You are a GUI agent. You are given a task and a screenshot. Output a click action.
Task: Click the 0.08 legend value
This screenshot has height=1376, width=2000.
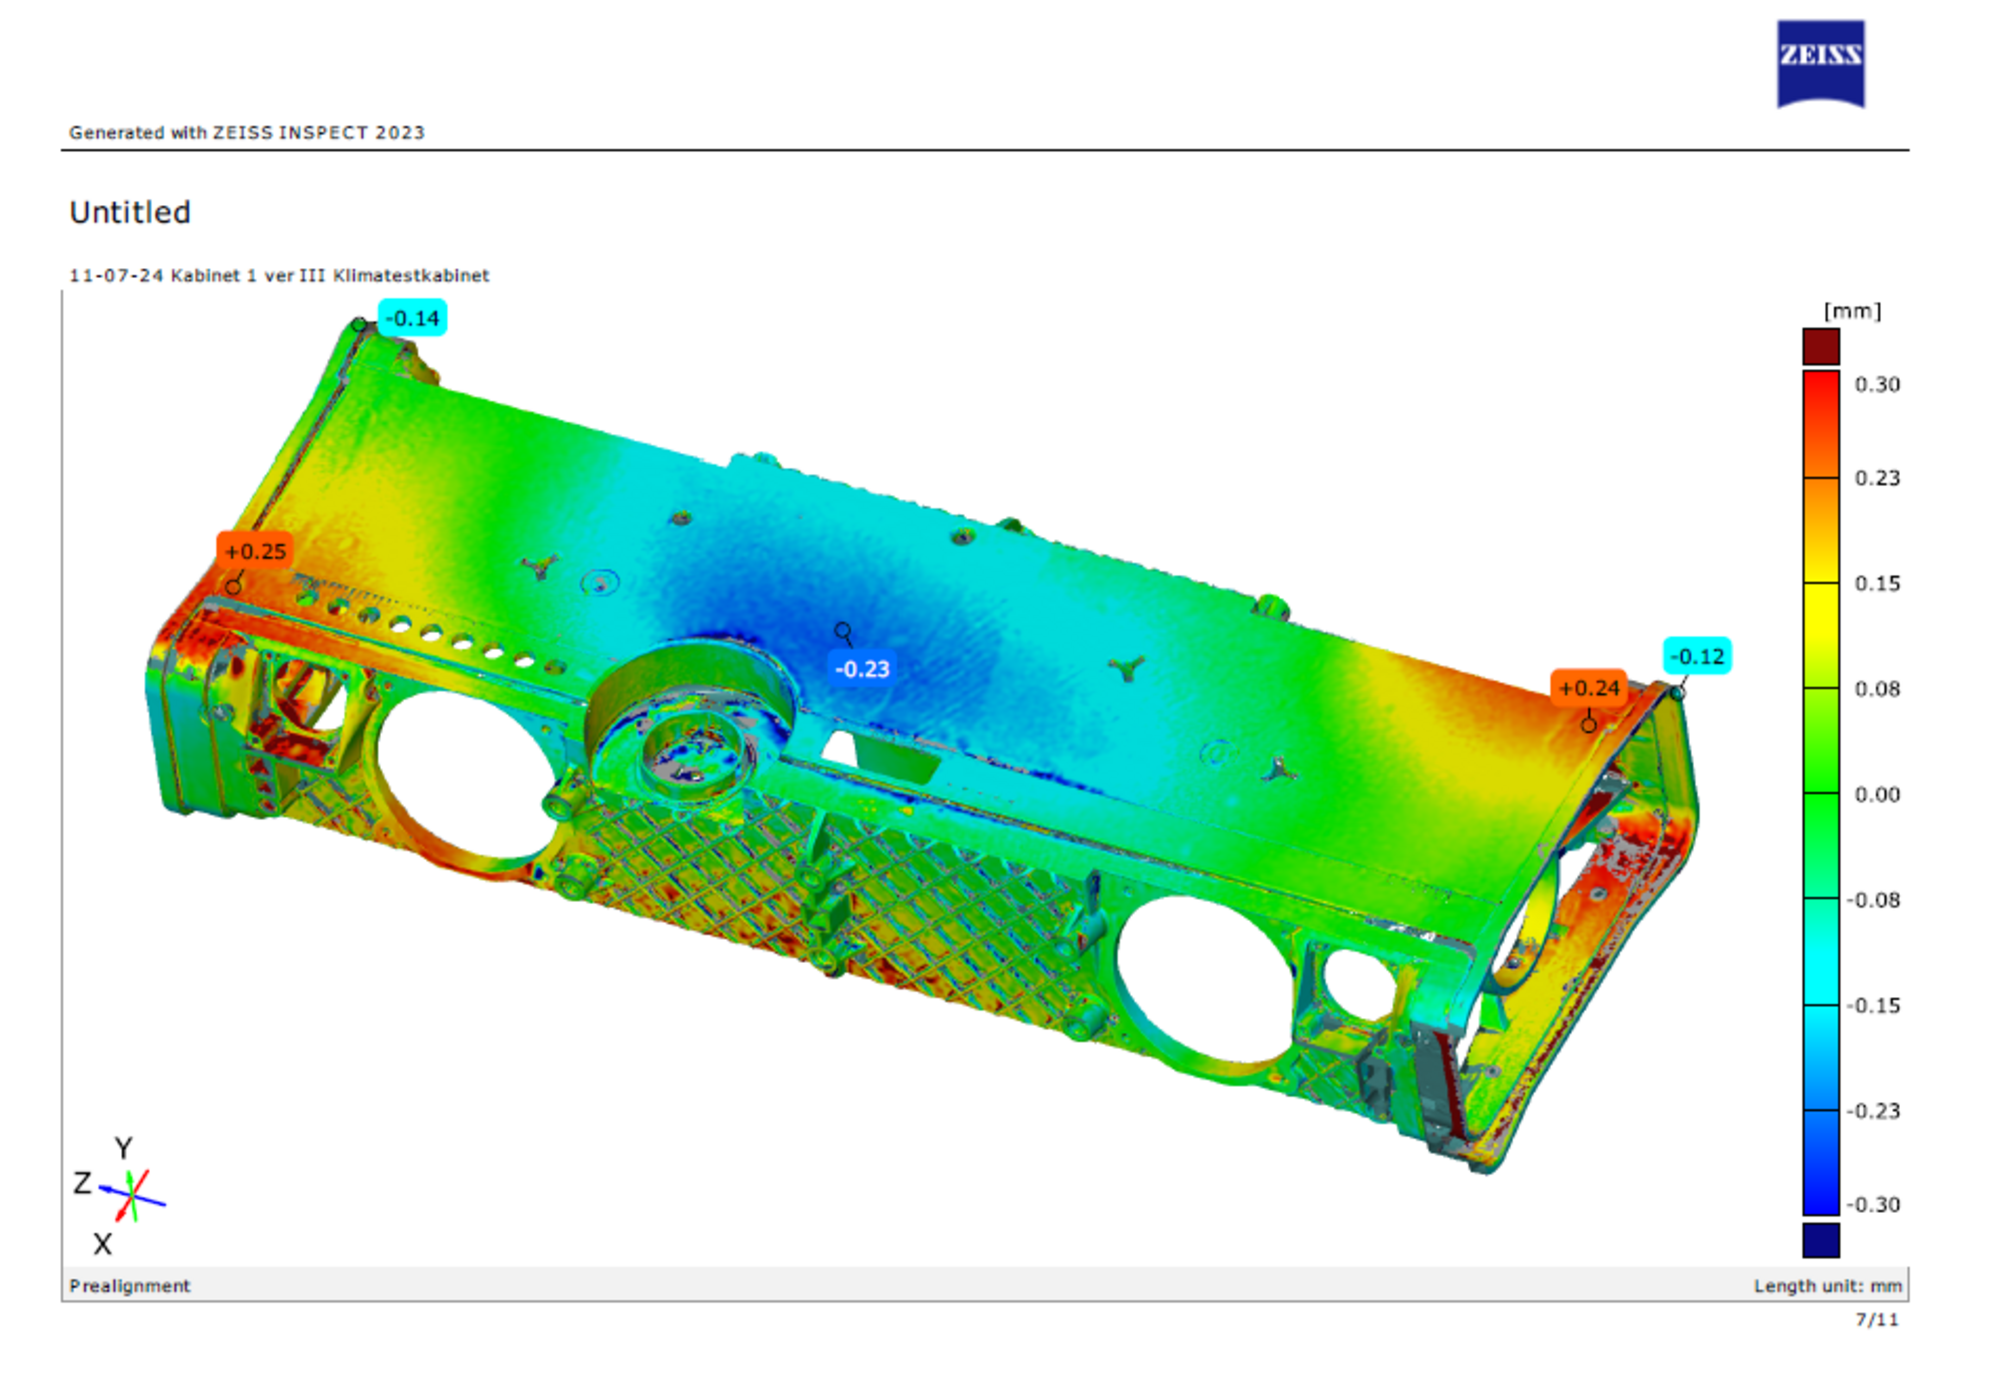(1877, 689)
